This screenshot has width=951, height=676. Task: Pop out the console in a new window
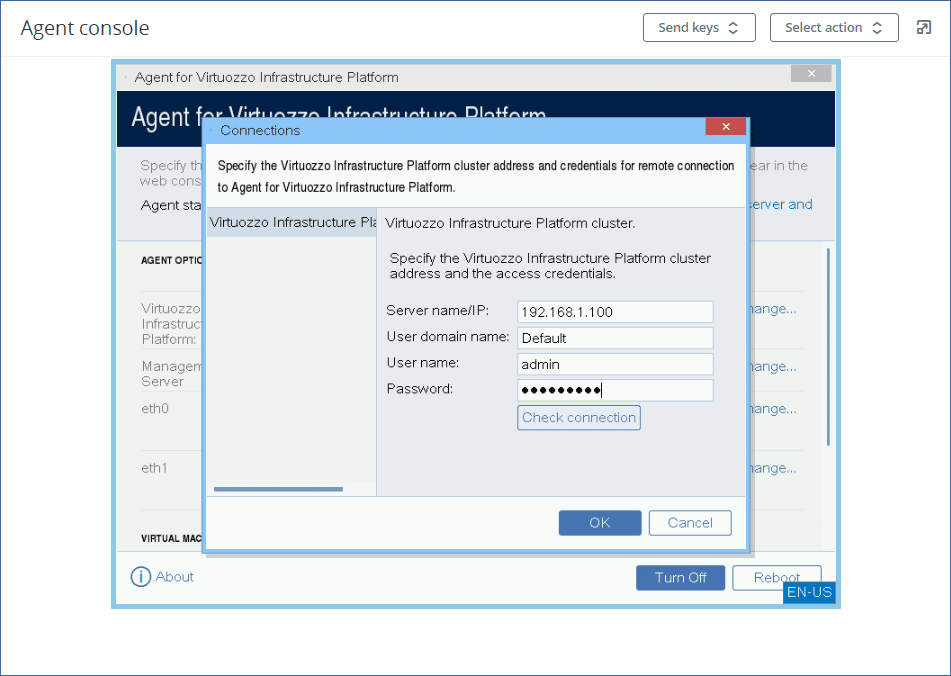point(923,28)
